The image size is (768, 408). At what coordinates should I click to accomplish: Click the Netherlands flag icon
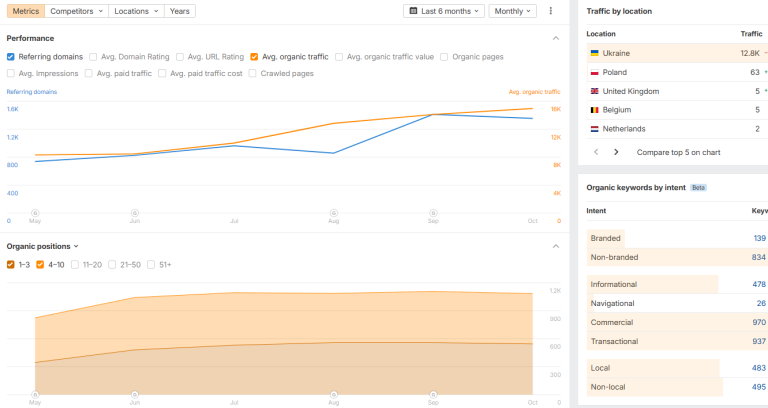click(595, 129)
